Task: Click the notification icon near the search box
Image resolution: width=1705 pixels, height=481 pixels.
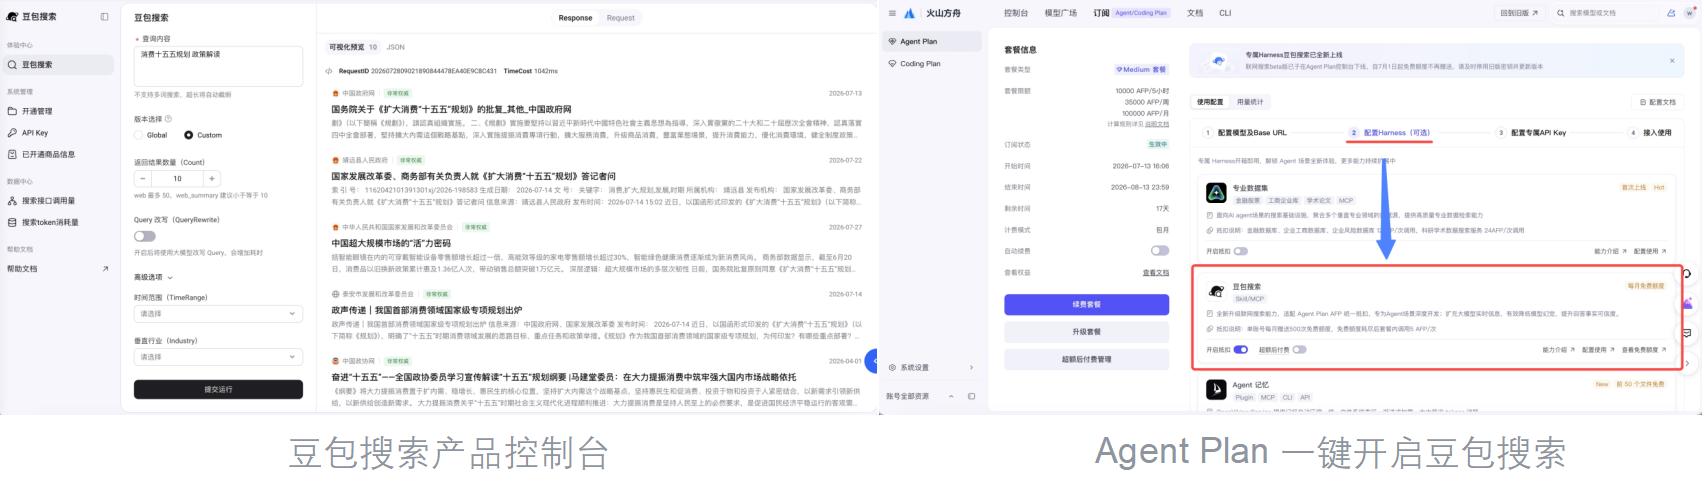Action: [1671, 13]
